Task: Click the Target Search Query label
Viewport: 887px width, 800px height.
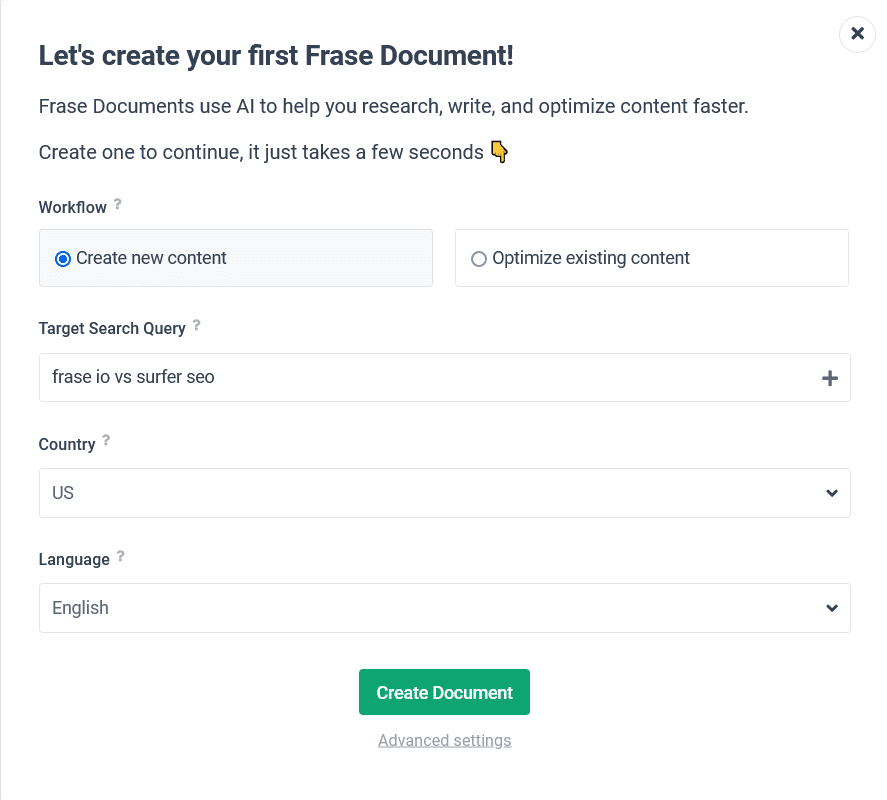Action: [x=112, y=329]
